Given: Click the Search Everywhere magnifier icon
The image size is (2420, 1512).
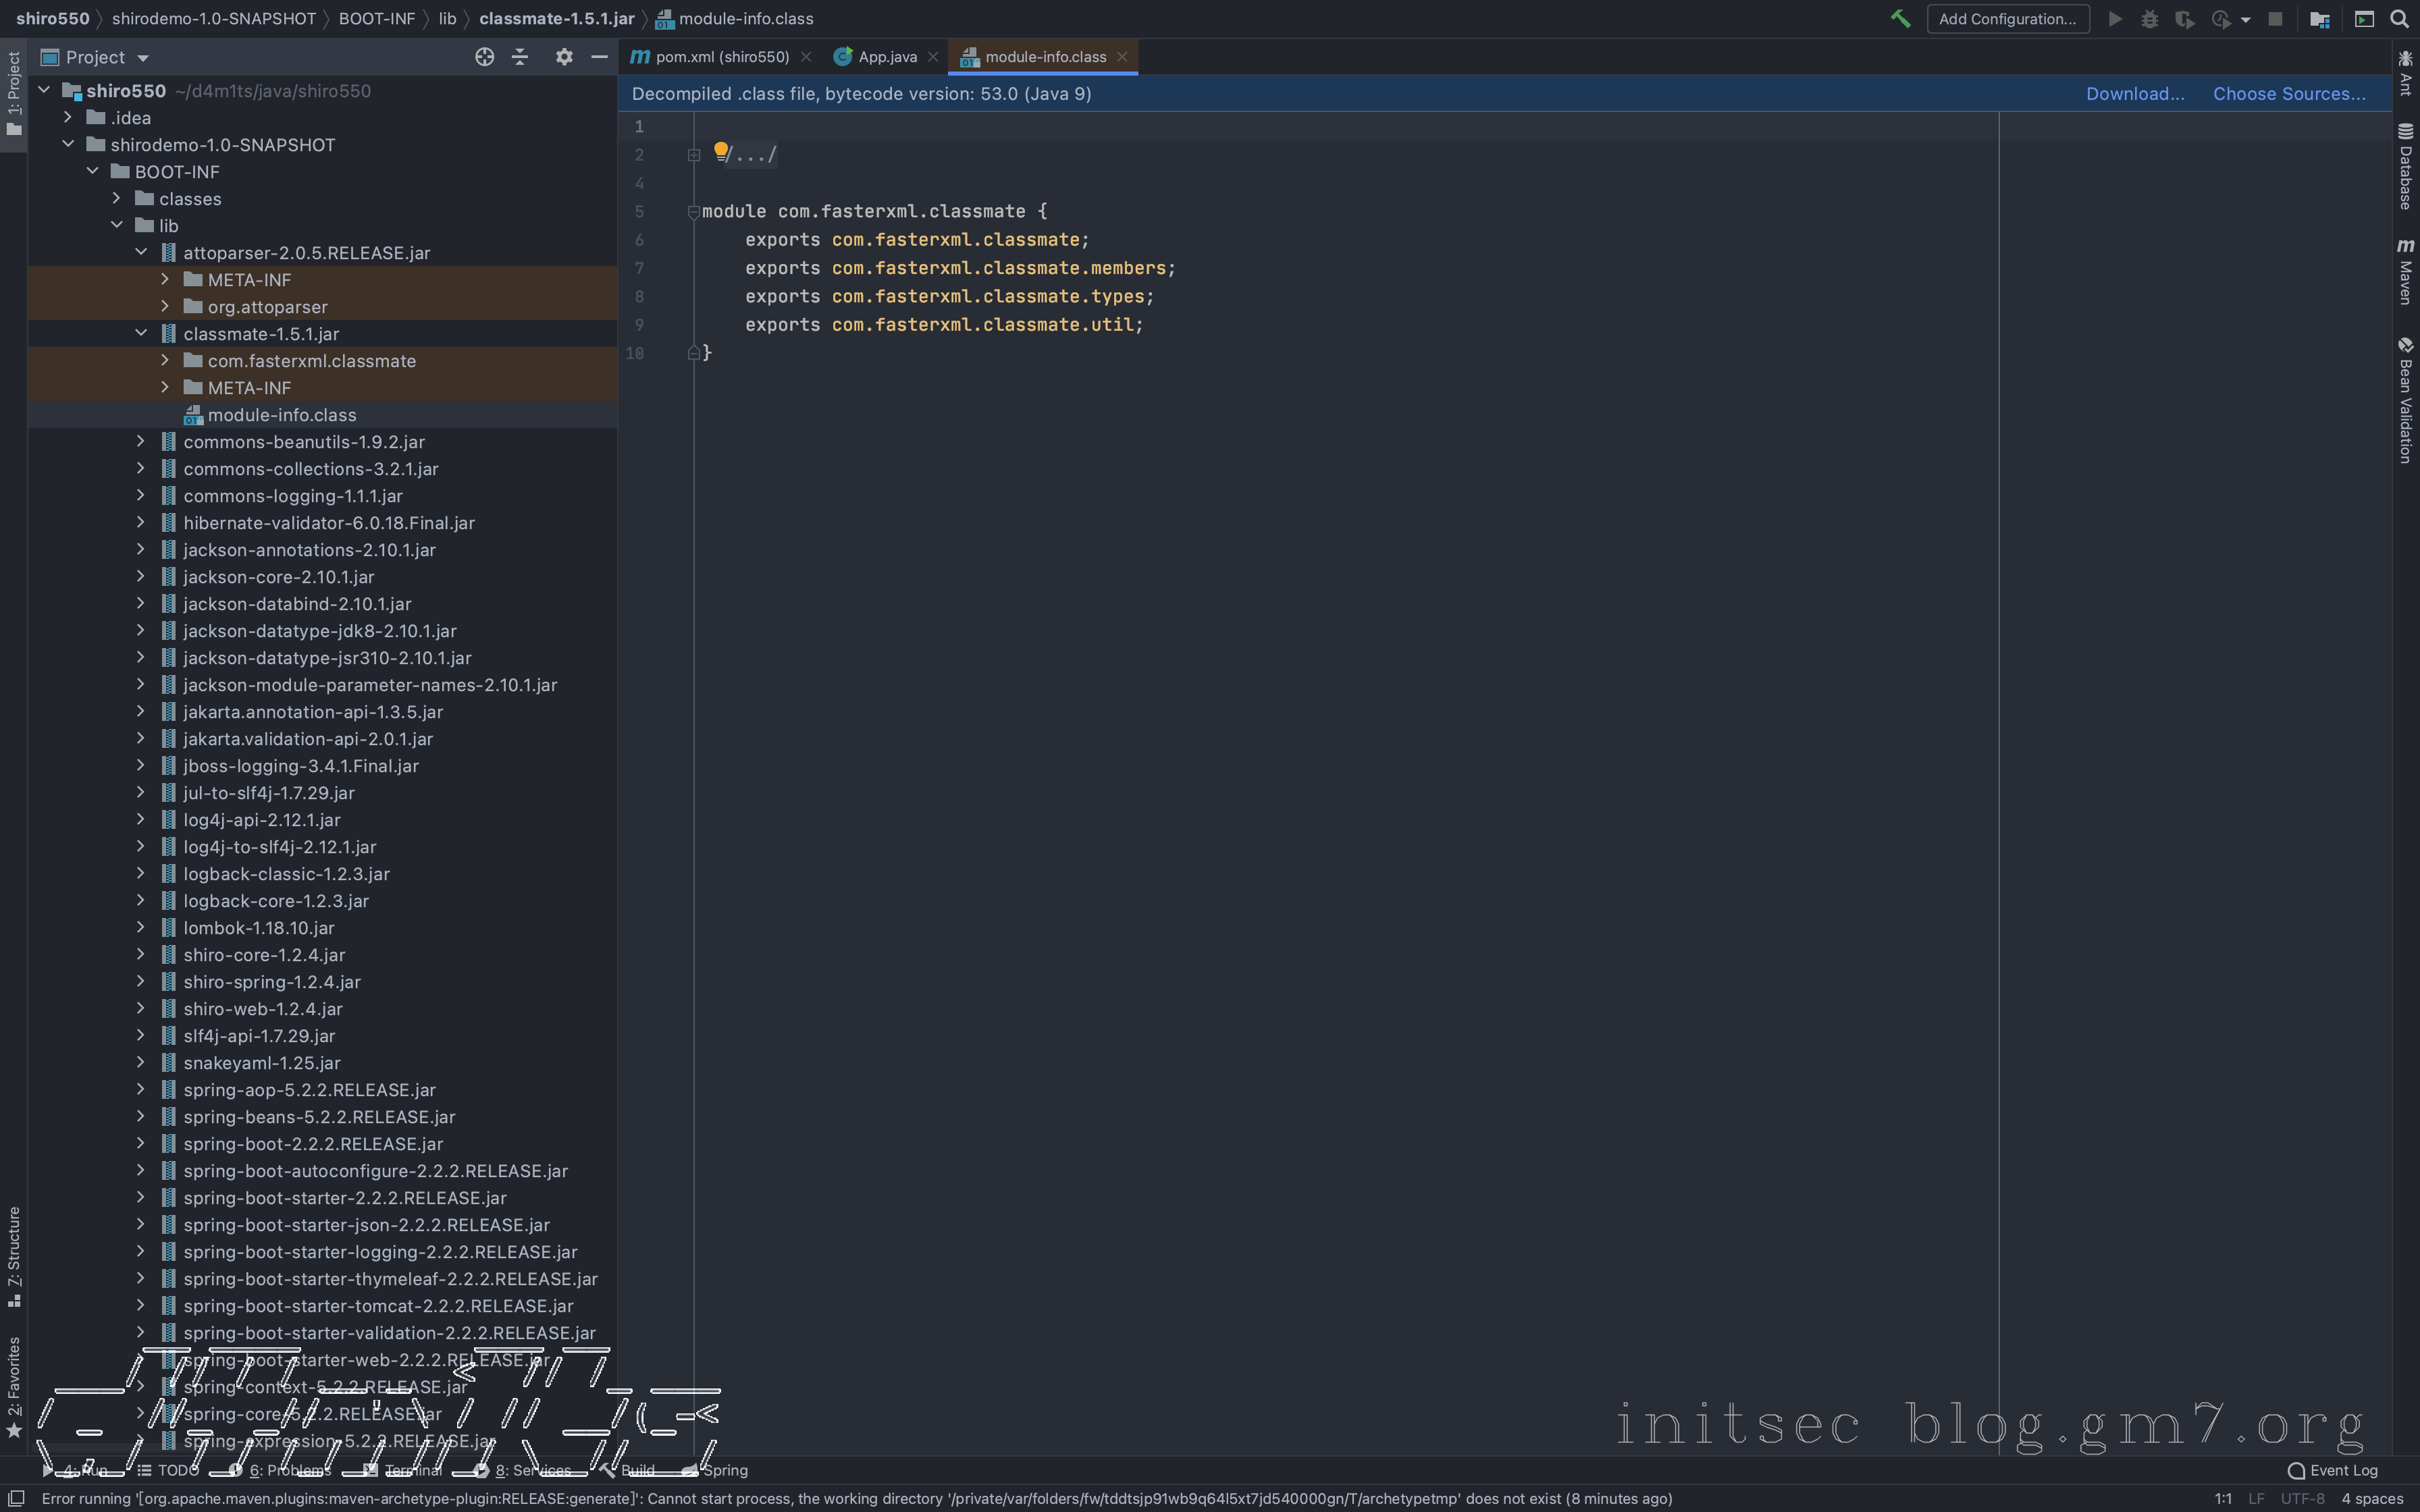Looking at the screenshot, I should tap(2399, 19).
